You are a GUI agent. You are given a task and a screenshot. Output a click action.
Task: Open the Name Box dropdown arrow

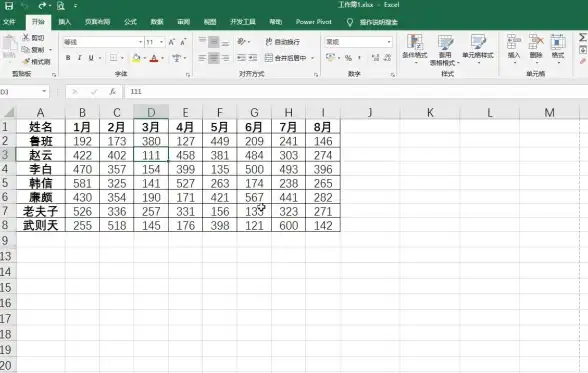click(44, 91)
